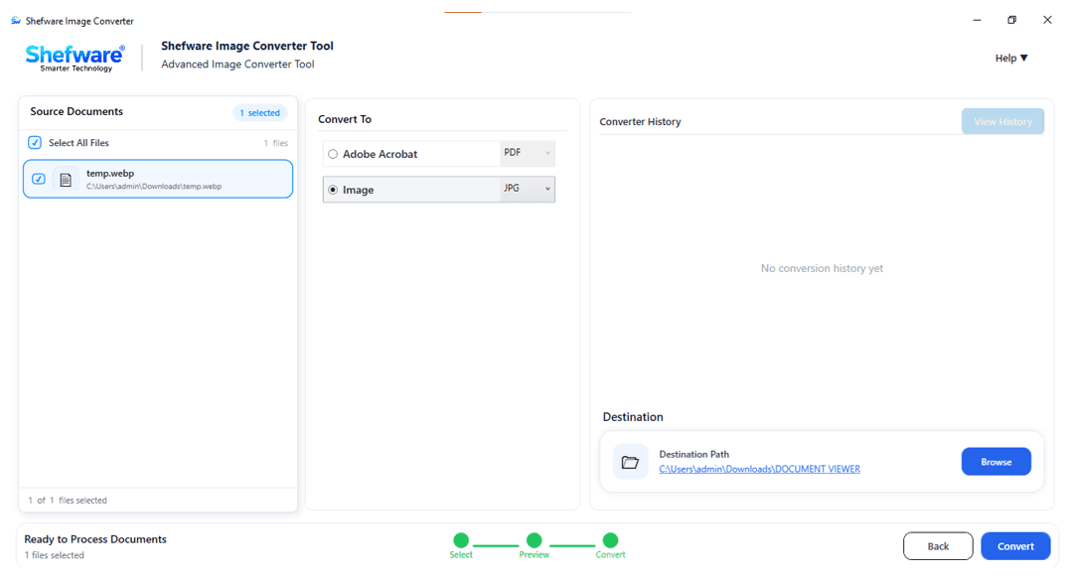Viewport: 1067px width, 580px height.
Task: Click the green Convert step circle
Action: tap(610, 541)
